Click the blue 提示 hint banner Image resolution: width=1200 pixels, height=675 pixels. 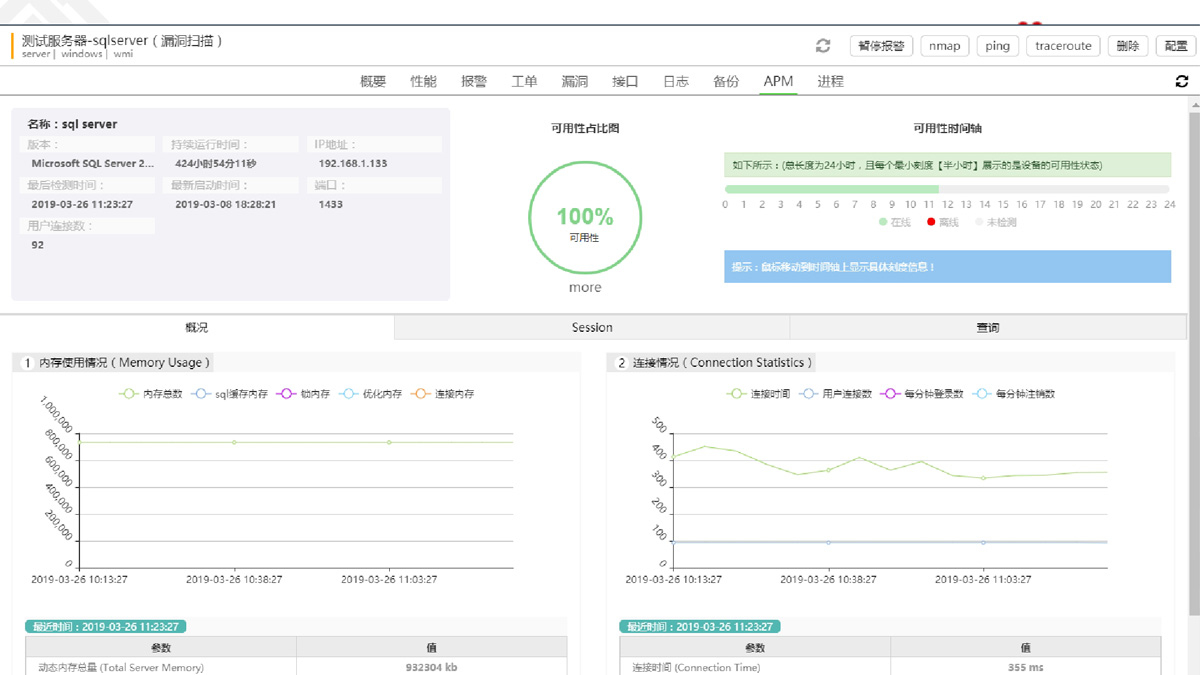(x=947, y=267)
